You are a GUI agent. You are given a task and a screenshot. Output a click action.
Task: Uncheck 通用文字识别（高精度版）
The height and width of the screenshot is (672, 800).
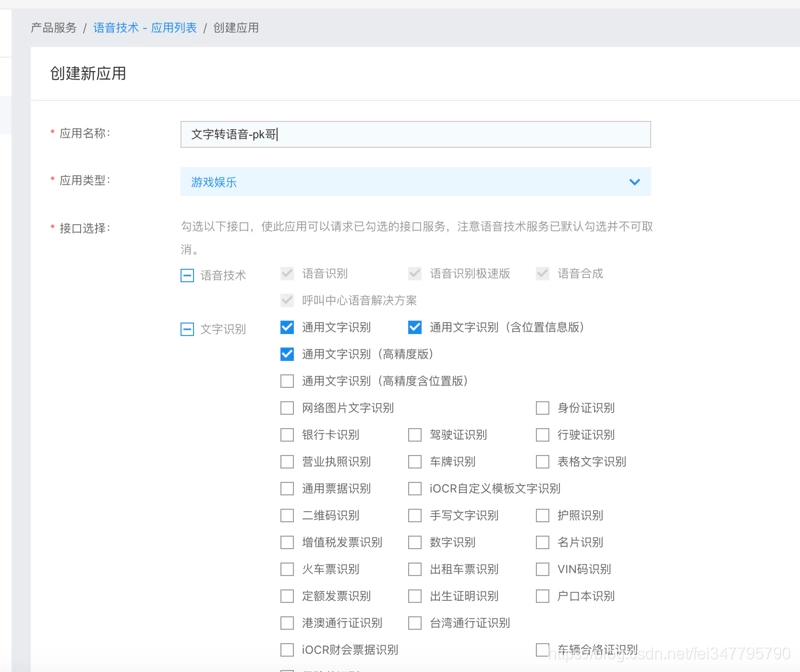pyautogui.click(x=287, y=354)
